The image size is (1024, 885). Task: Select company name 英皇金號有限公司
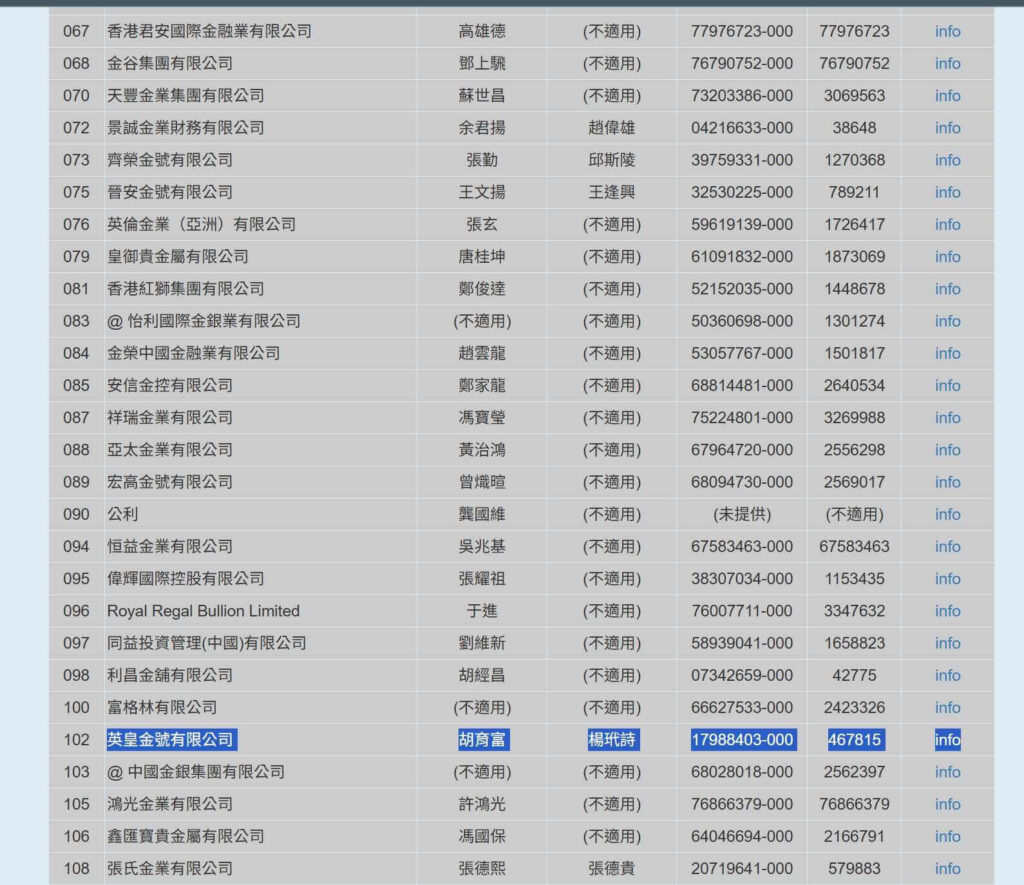(171, 740)
